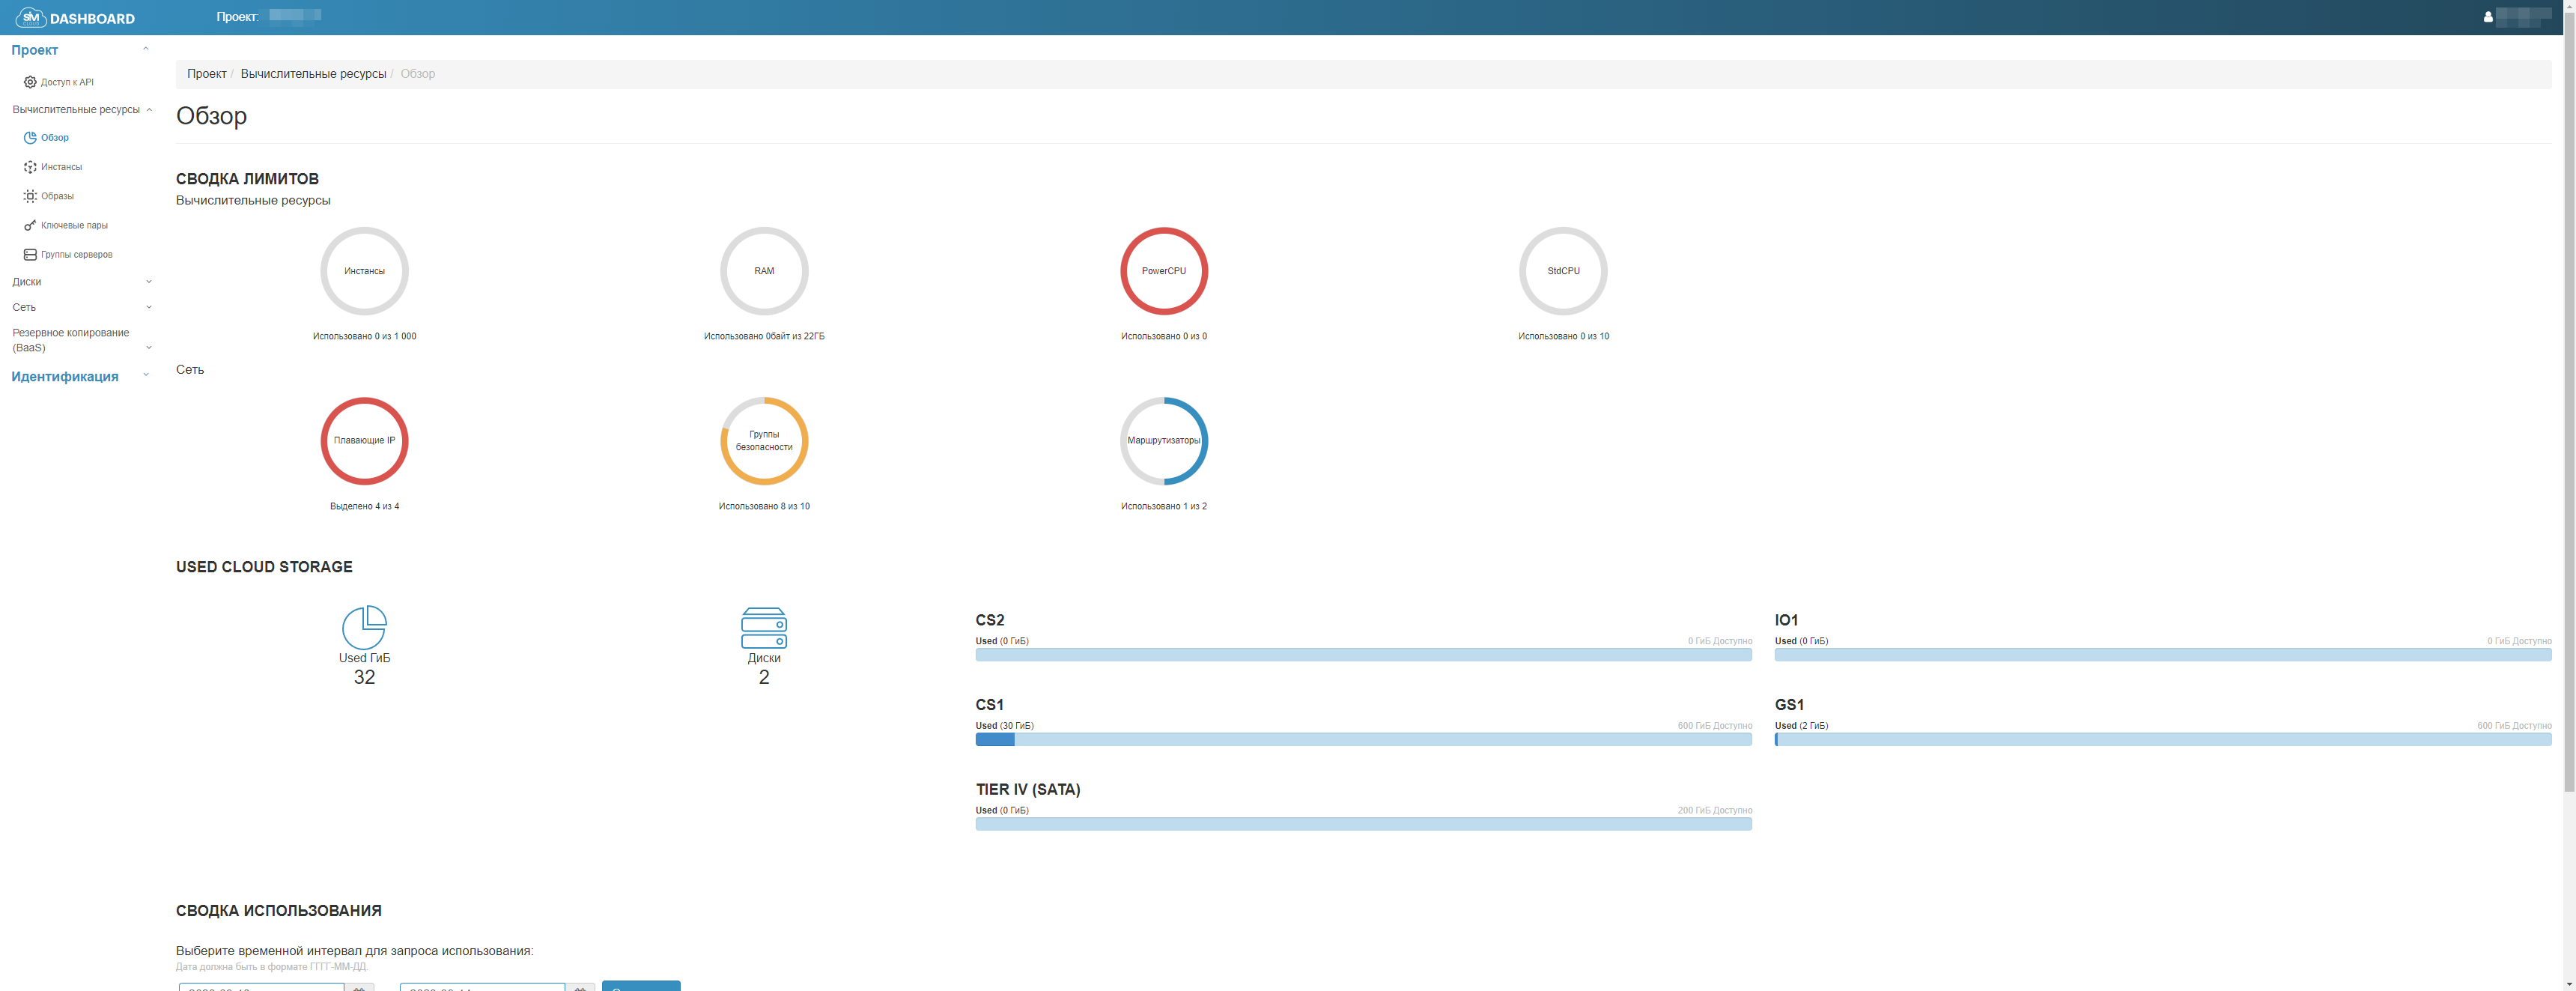Click the Проект breadcrumb link

pos(206,74)
